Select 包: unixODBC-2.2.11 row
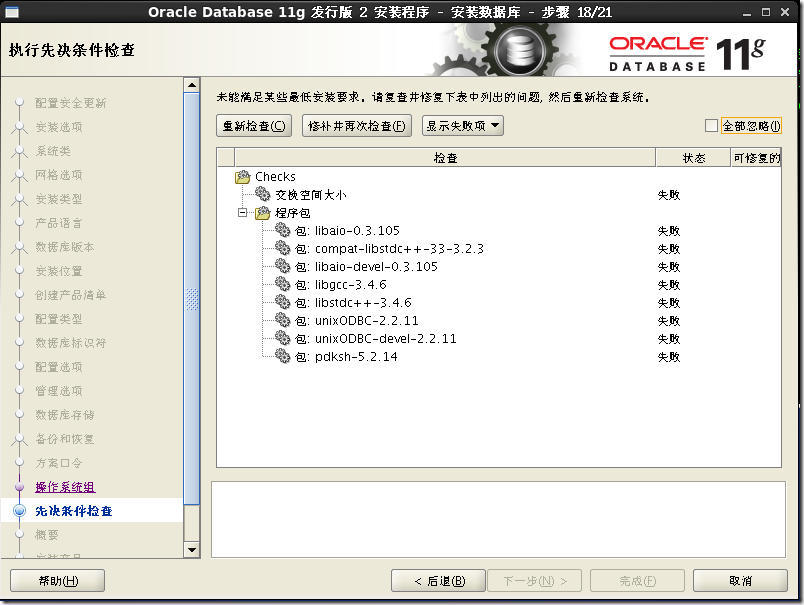 click(499, 320)
